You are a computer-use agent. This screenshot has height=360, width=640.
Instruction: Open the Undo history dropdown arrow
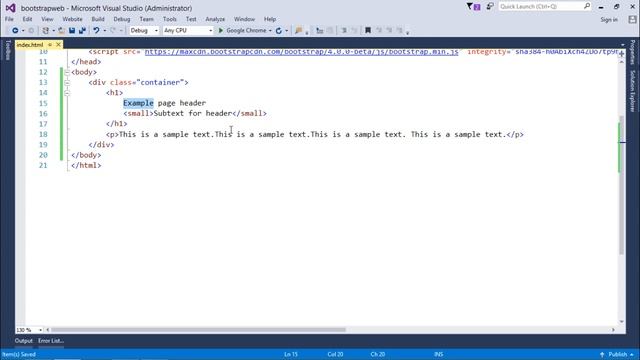pos(104,31)
